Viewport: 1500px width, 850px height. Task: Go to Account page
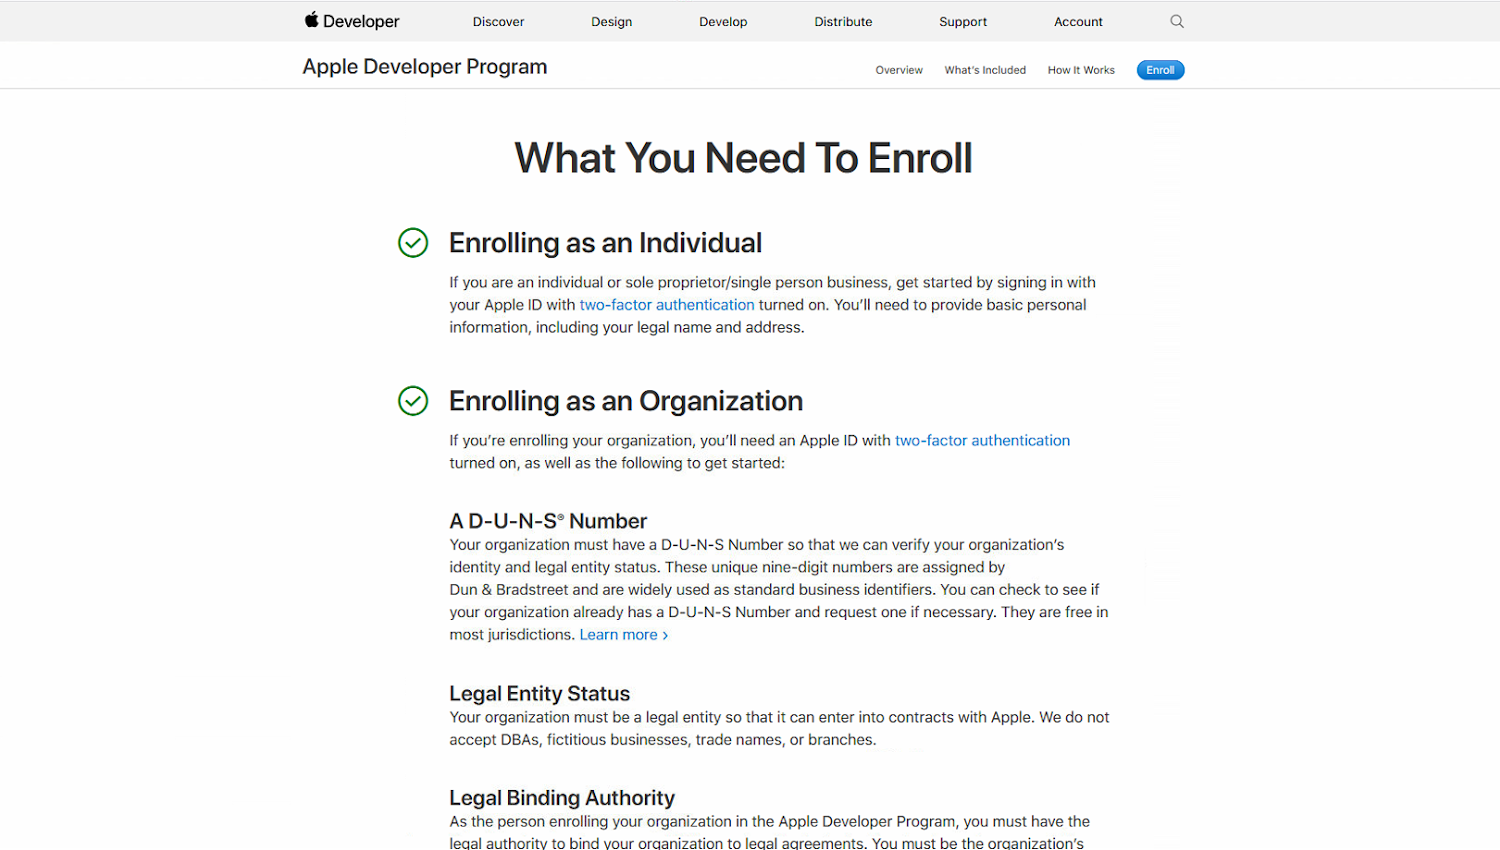[x=1078, y=22]
